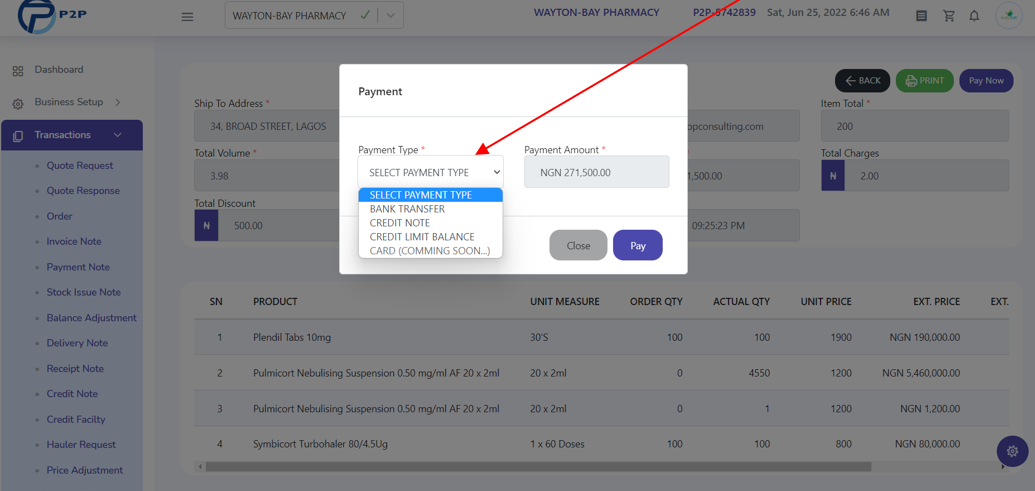Click the BACK button
Screen dimensions: 1035x491
pyautogui.click(x=863, y=81)
